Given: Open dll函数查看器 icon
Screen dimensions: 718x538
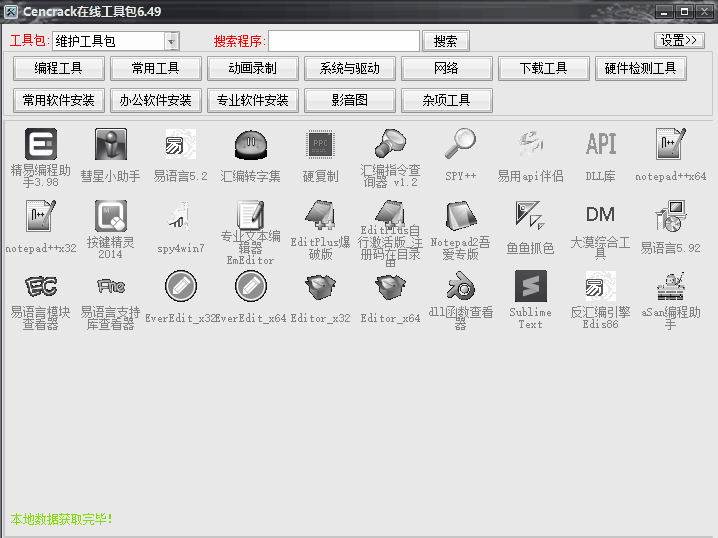Looking at the screenshot, I should (460, 285).
